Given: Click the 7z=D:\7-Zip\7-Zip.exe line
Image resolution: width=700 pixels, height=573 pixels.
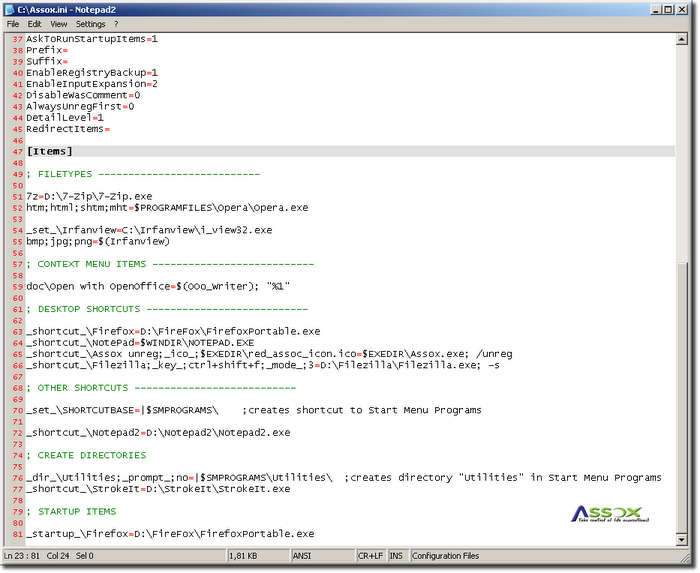Looking at the screenshot, I should (x=89, y=196).
